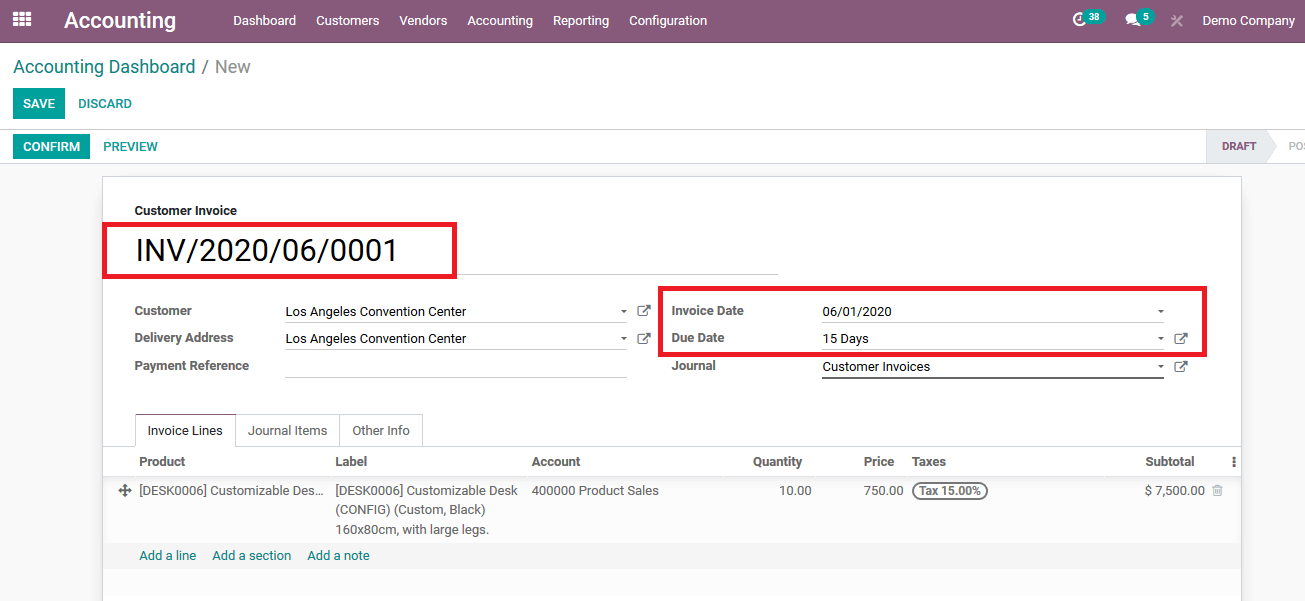Click the invoice number INV/2020/06/0001

pos(267,251)
